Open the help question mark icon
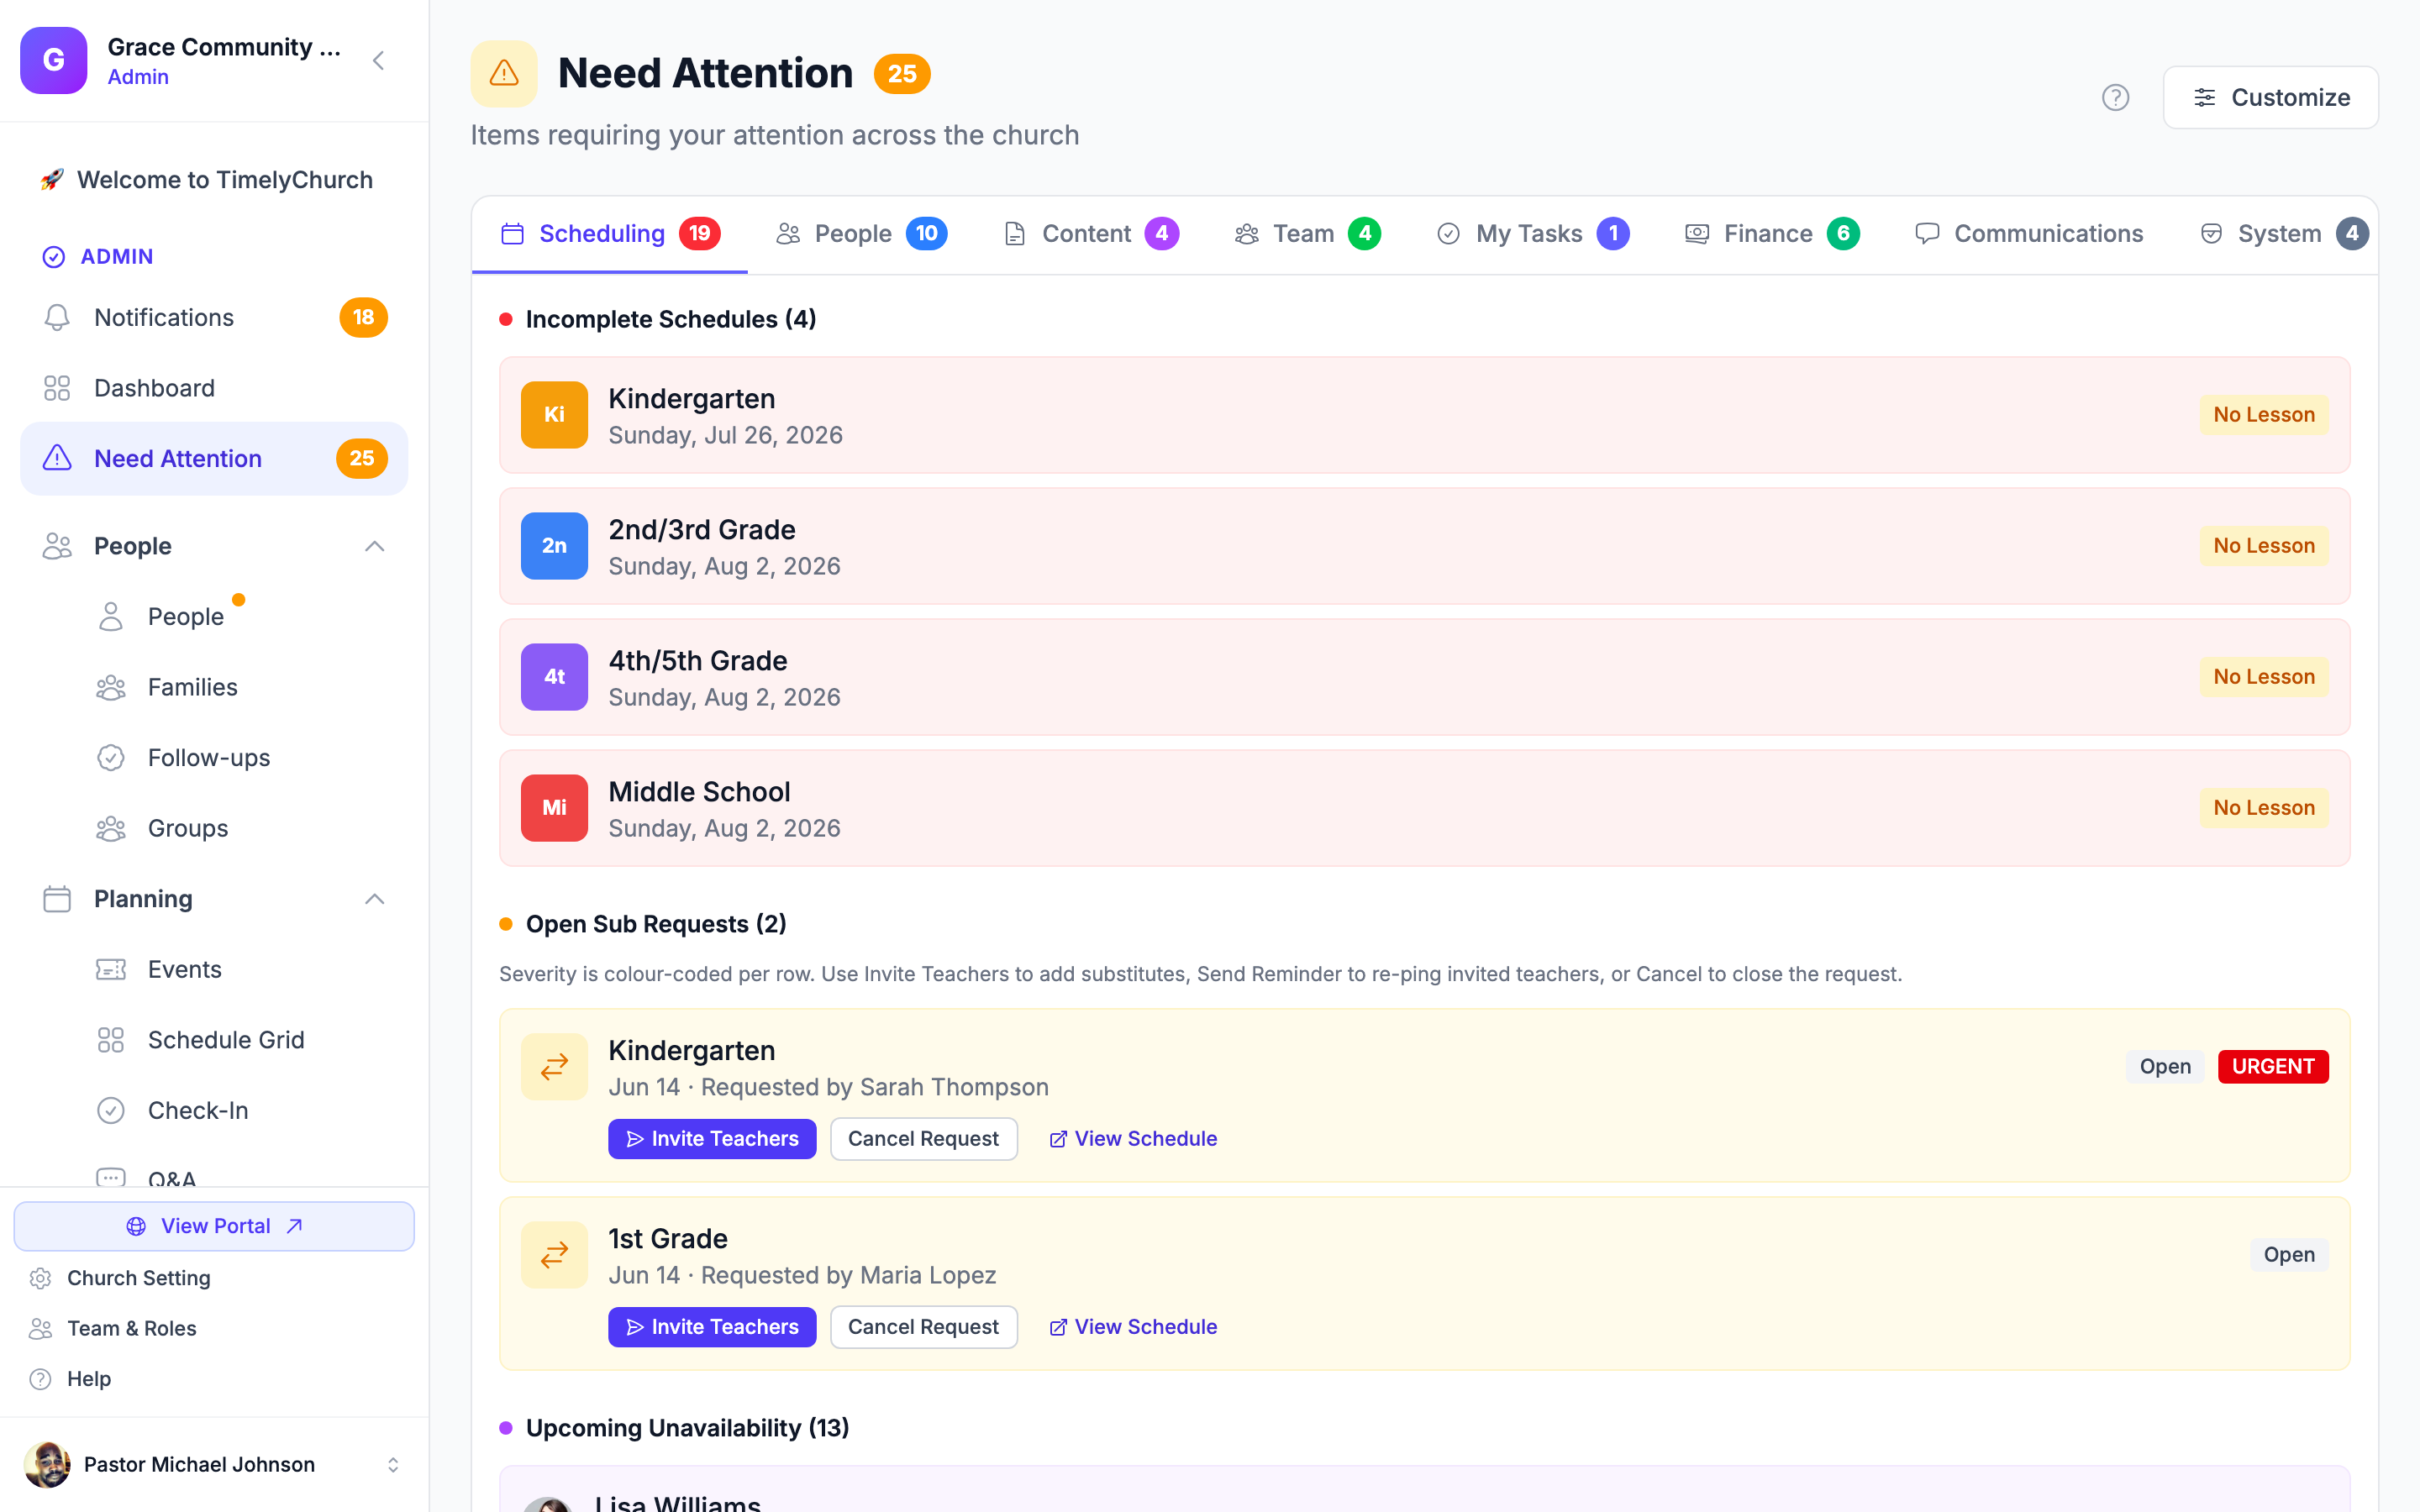 (x=2115, y=97)
